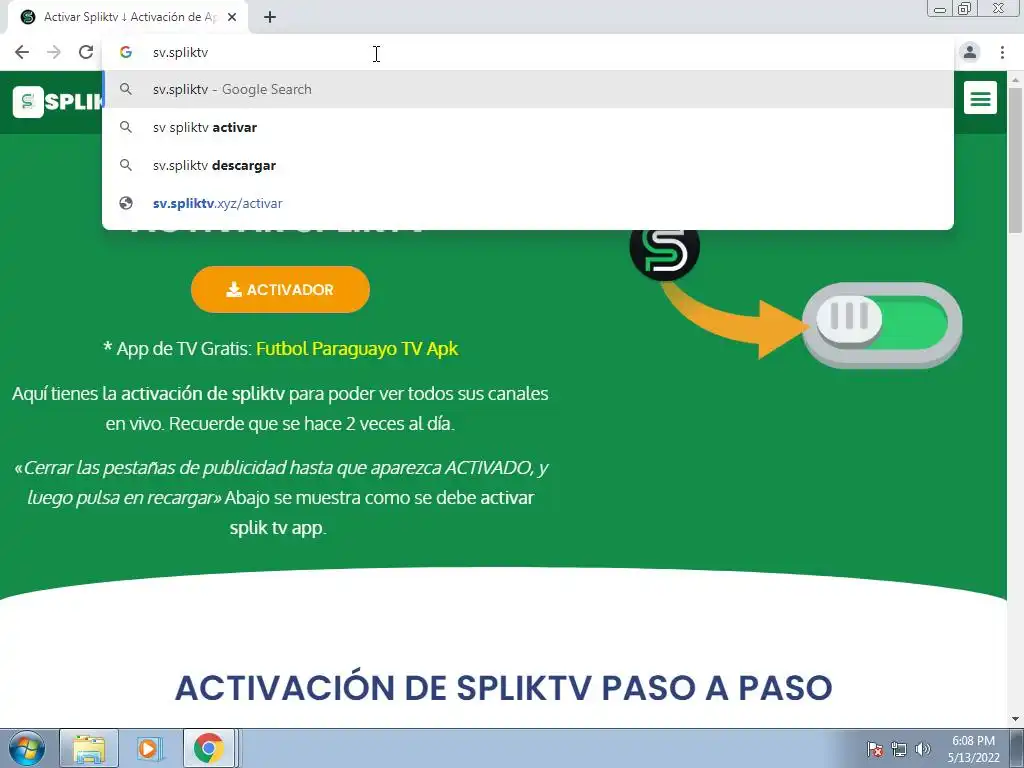Close the Activar Spliktv tab

(x=232, y=18)
